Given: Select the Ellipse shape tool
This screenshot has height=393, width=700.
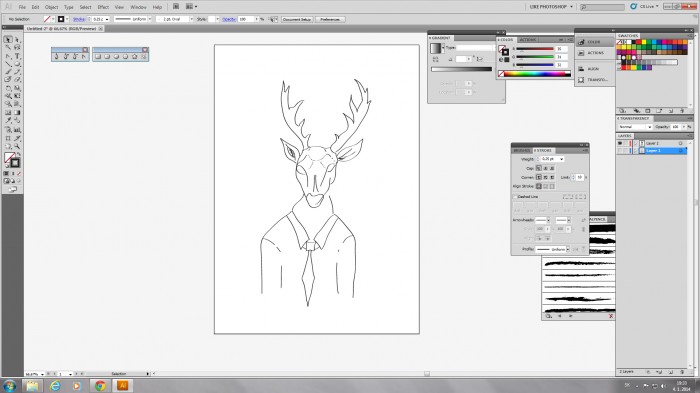Looking at the screenshot, I should pos(17,64).
